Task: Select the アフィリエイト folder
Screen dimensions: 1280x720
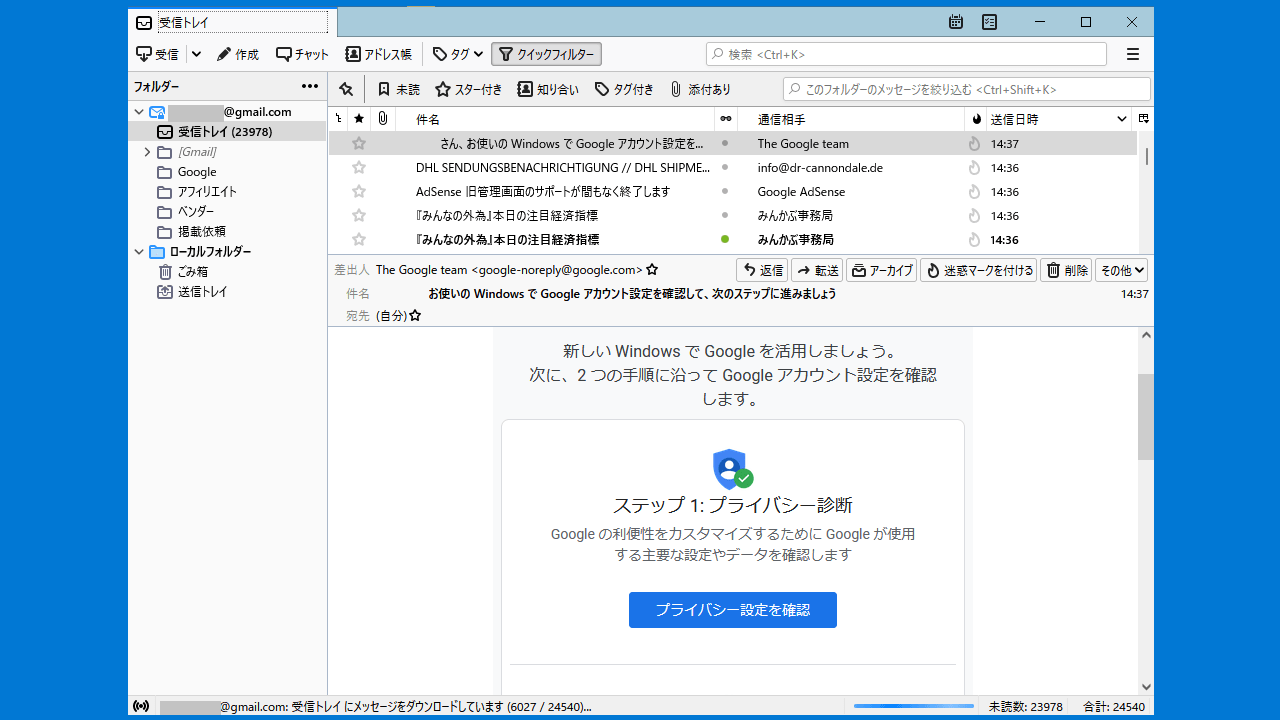Action: (197, 192)
